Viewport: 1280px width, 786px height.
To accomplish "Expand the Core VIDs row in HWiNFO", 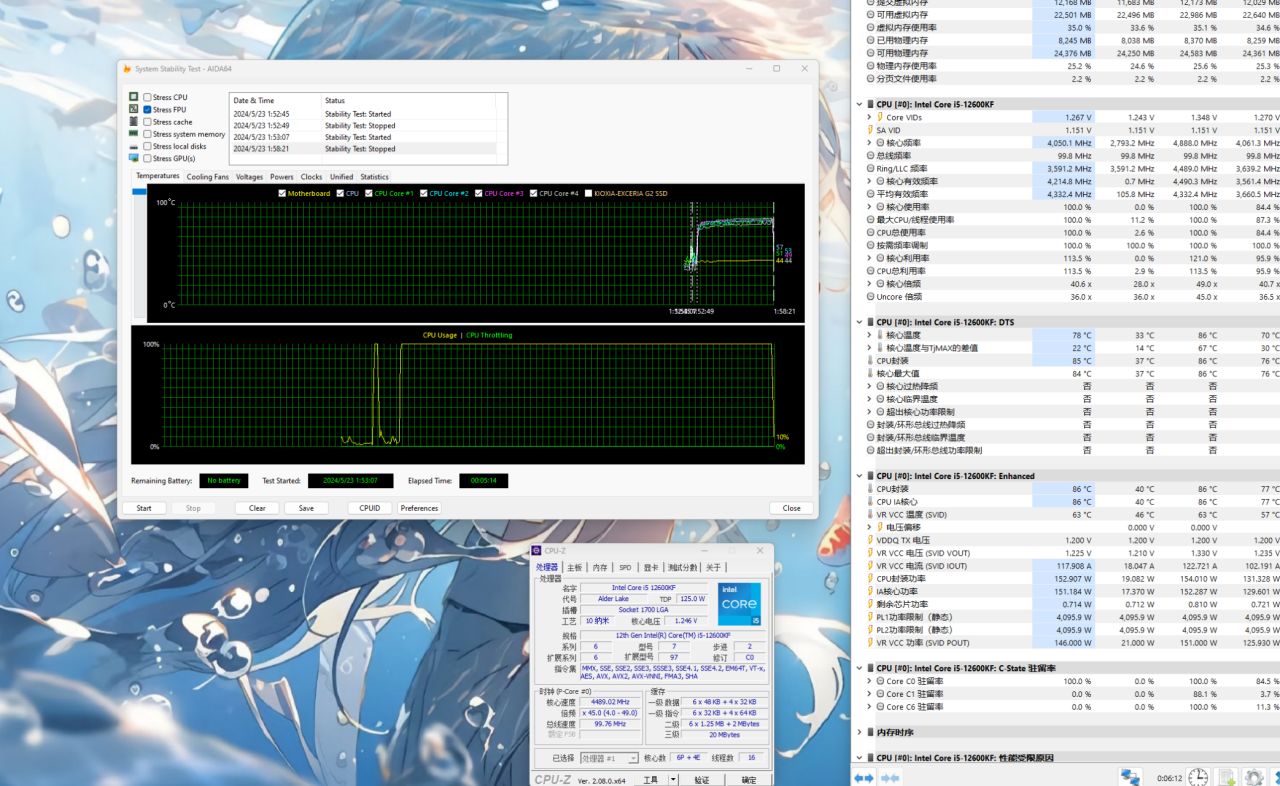I will click(869, 117).
